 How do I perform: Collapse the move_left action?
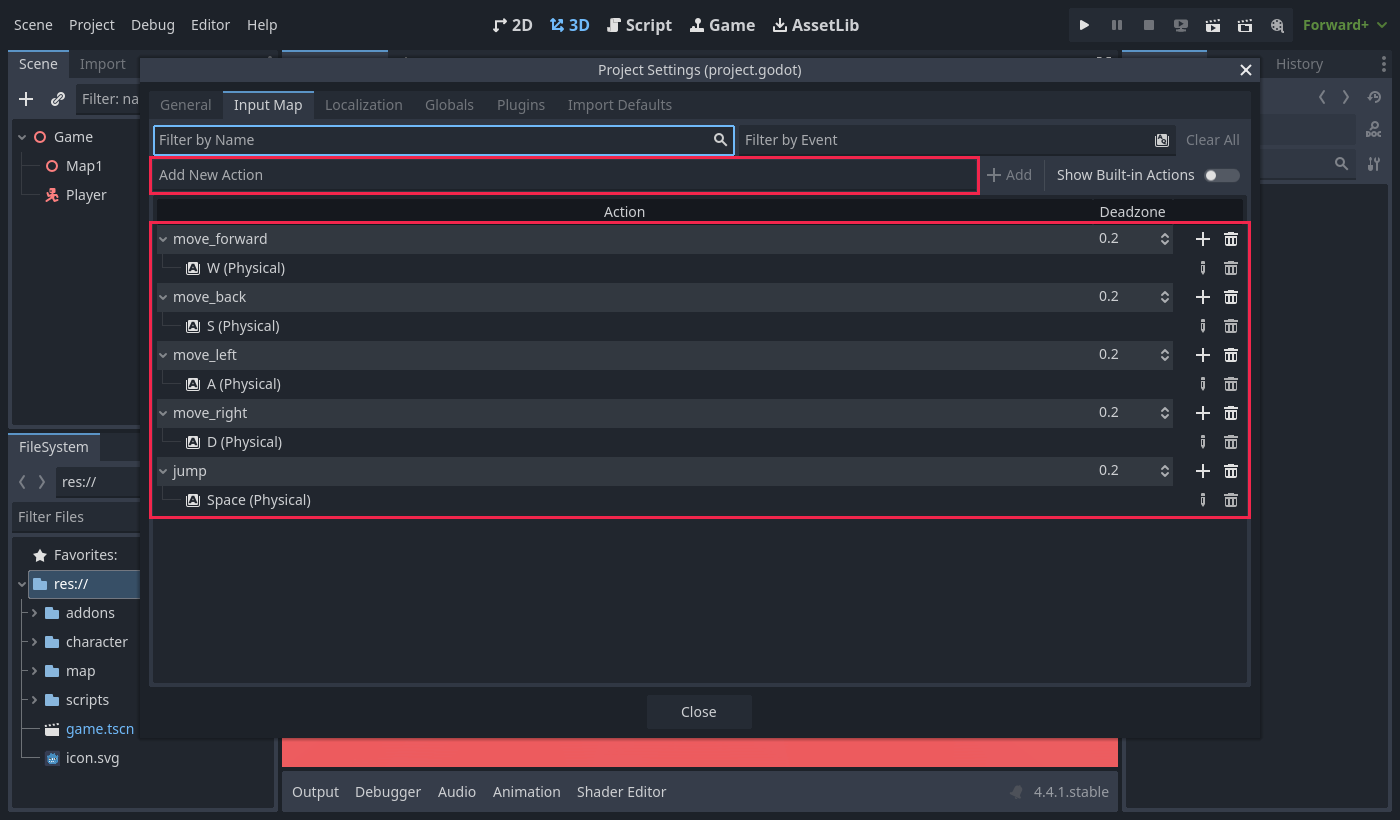pyautogui.click(x=163, y=355)
